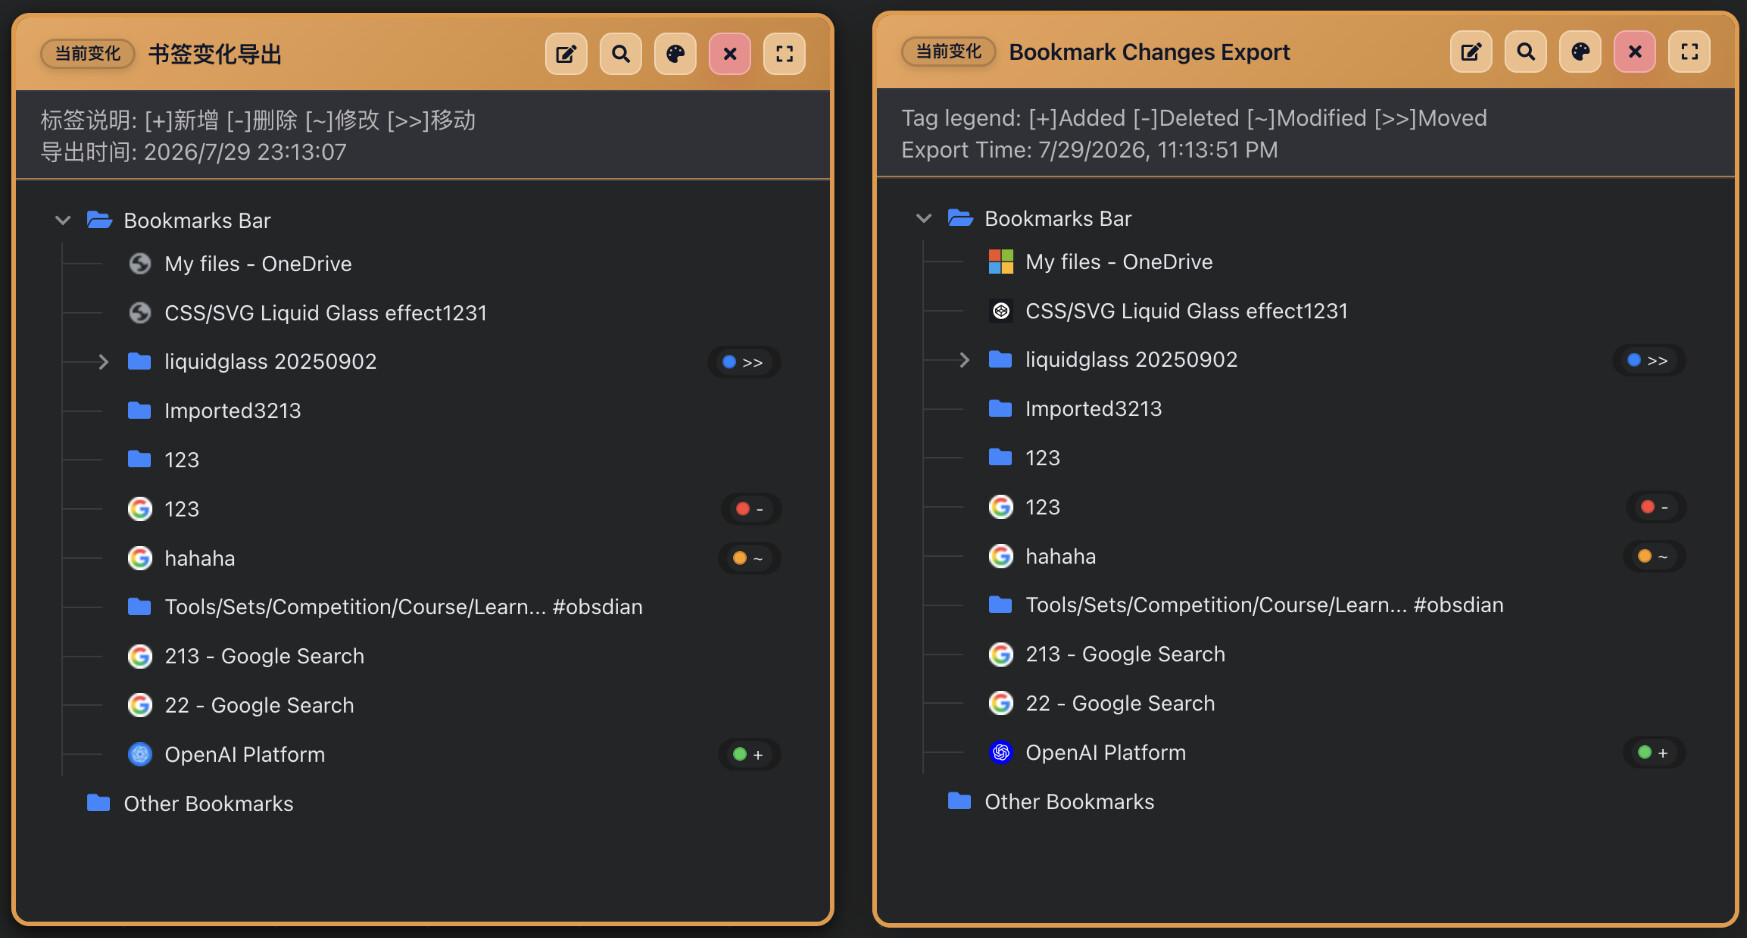The width and height of the screenshot is (1747, 938).
Task: Click deleted badge on left 123 bookmark
Action: point(751,509)
